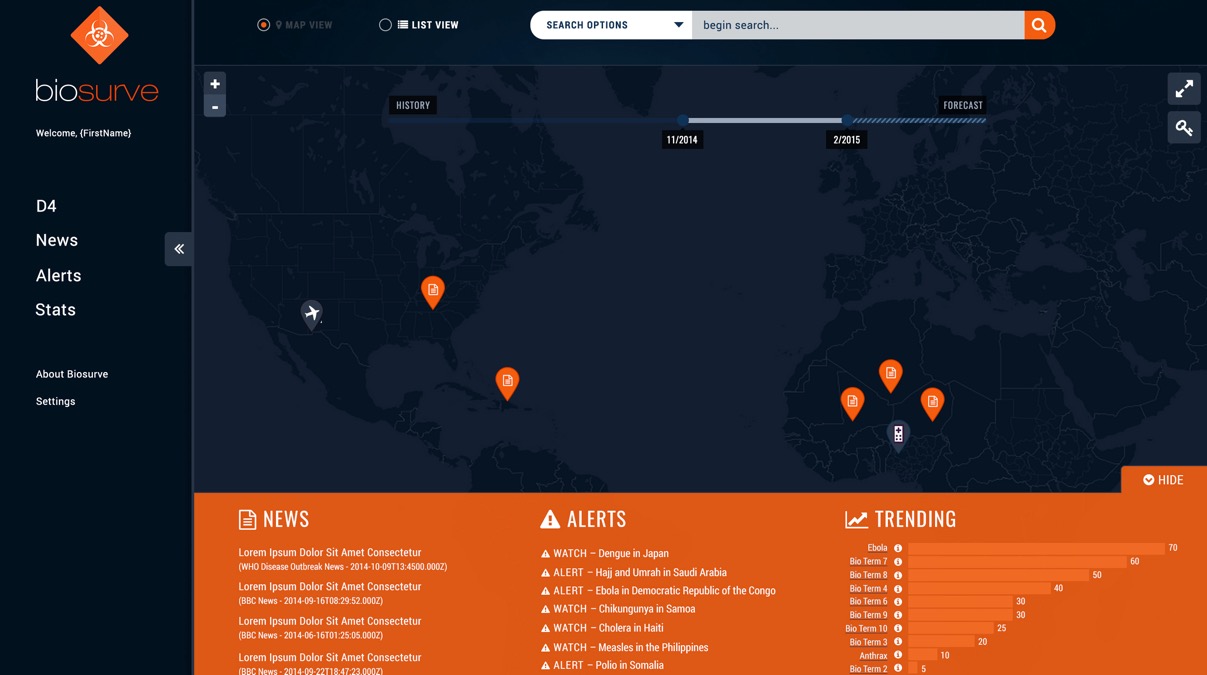Screen dimensions: 1207x675
Task: Click the info icon beside Bio Term 9
Action: click(898, 615)
